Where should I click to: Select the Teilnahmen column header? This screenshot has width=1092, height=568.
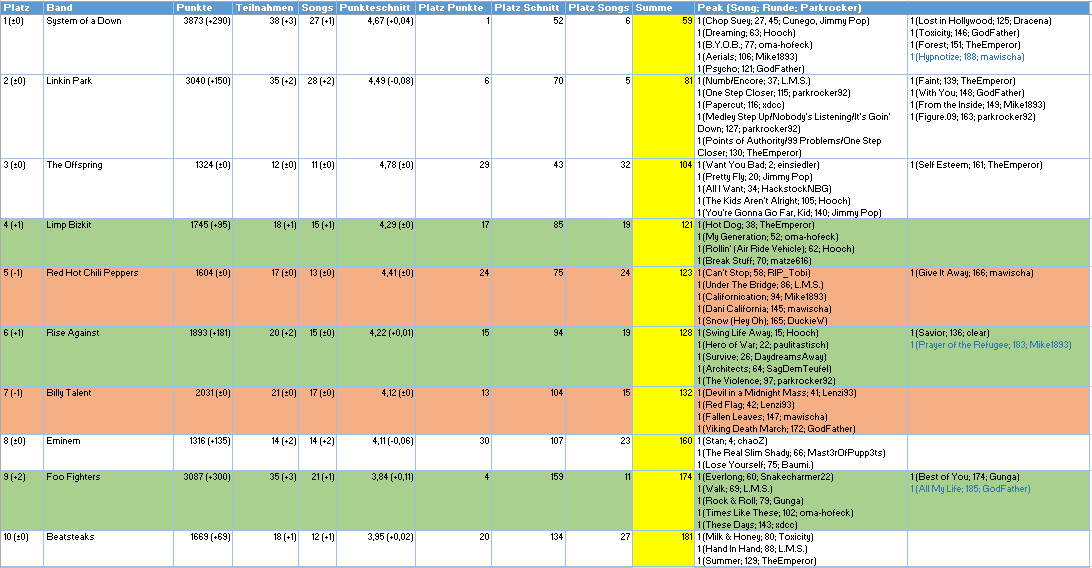pyautogui.click(x=265, y=8)
